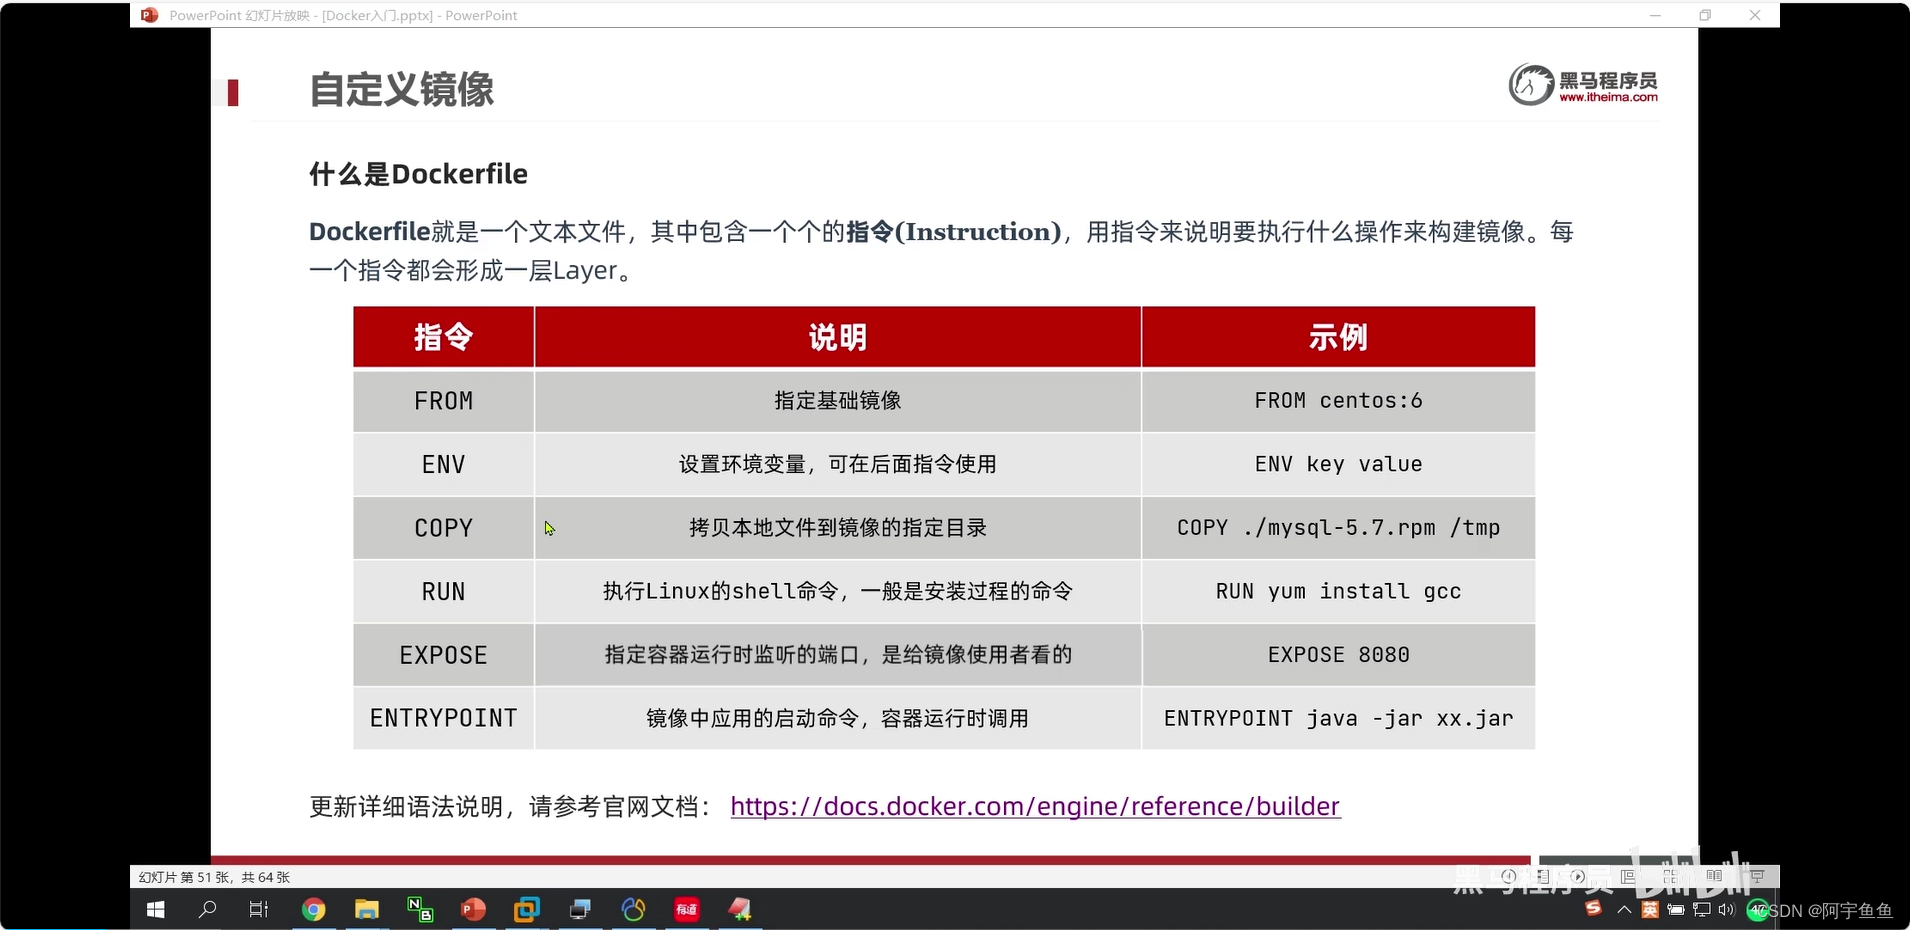Screen dimensions: 1910x930
Task: Switch to Normal view icon
Action: (1628, 876)
